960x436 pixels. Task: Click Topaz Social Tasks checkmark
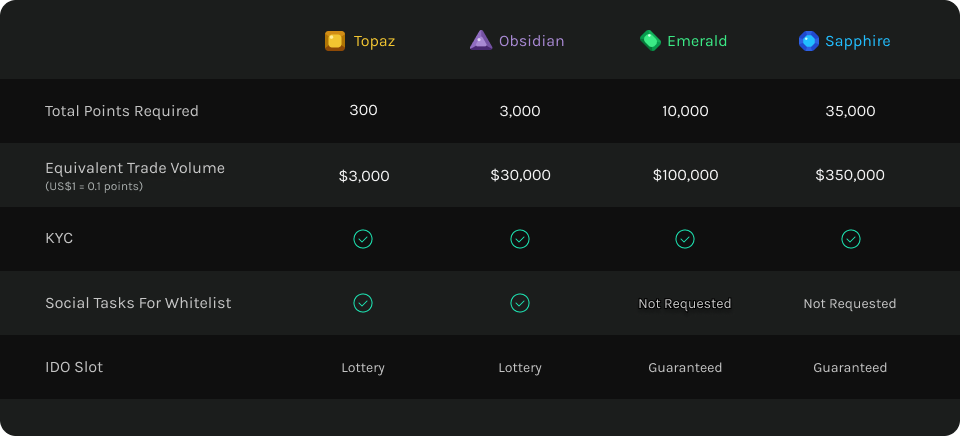click(x=363, y=303)
